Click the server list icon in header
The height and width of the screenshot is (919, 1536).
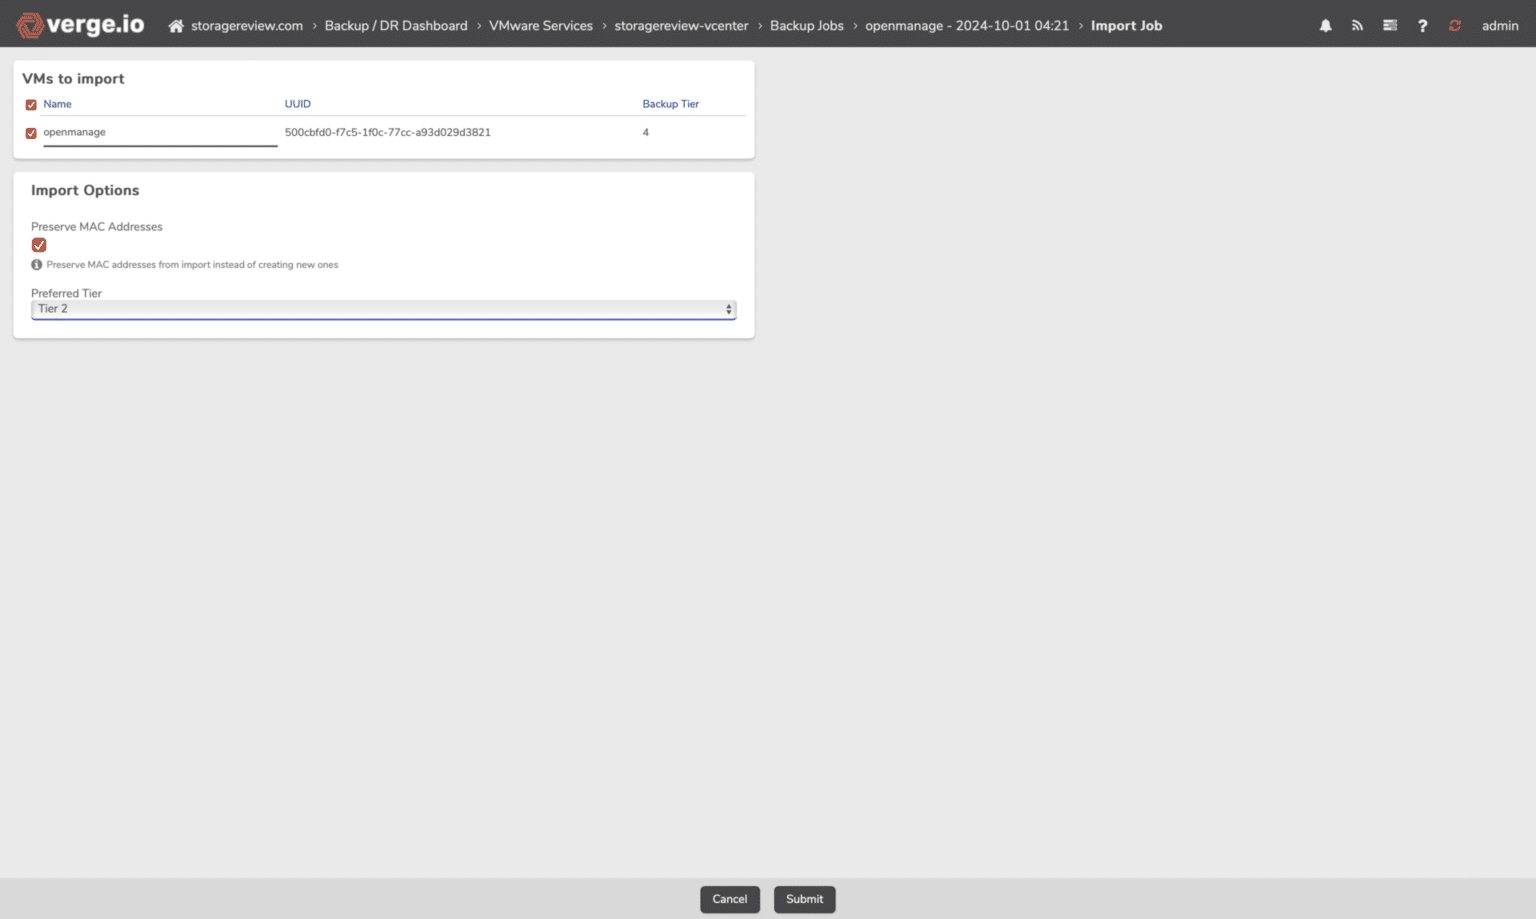tap(1390, 26)
